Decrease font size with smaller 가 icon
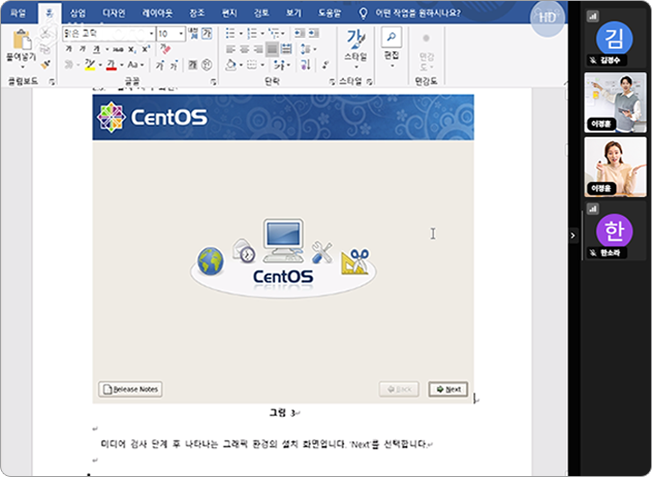This screenshot has height=477, width=652. [174, 65]
